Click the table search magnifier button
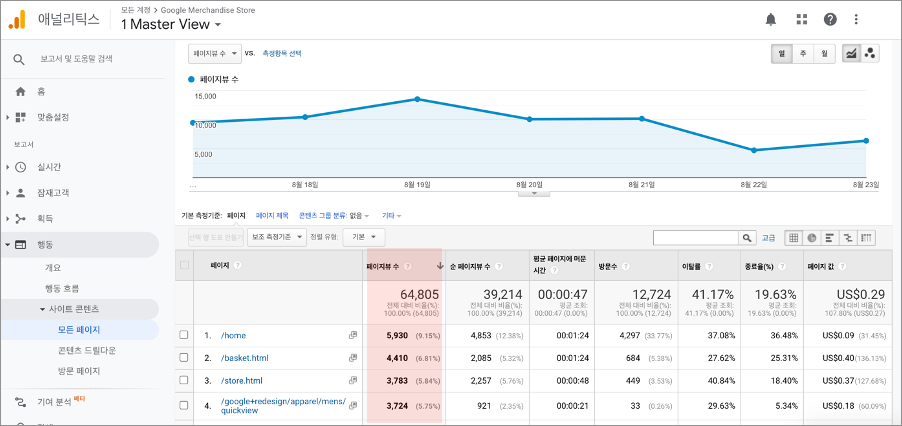 pyautogui.click(x=747, y=237)
